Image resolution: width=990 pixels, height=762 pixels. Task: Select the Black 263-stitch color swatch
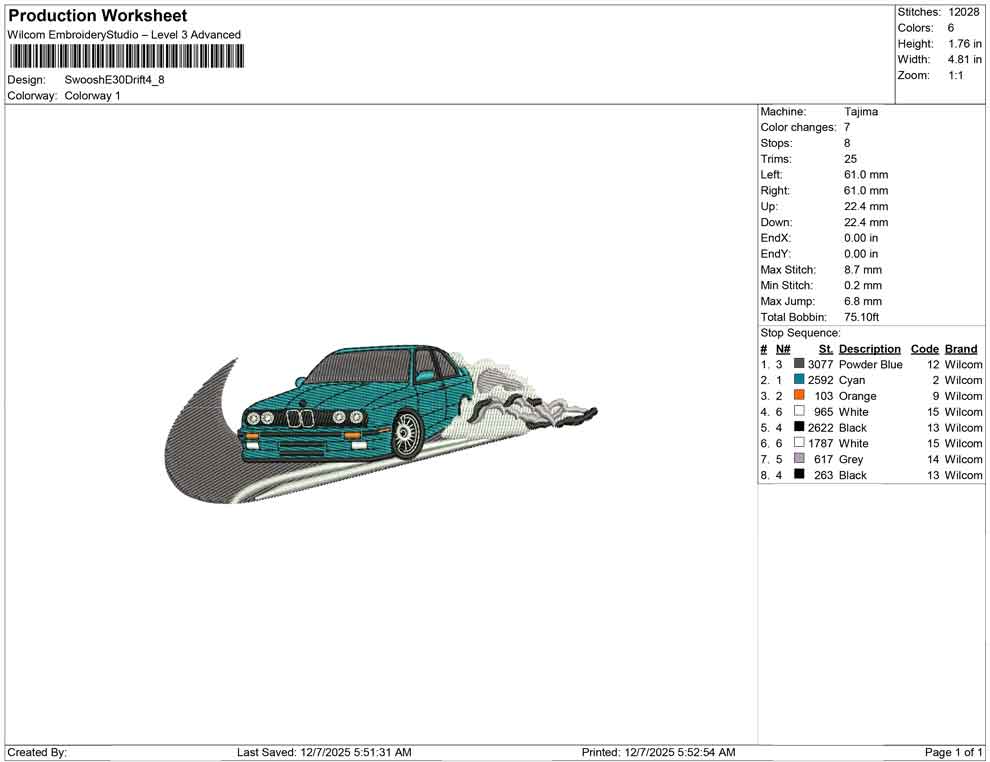799,474
